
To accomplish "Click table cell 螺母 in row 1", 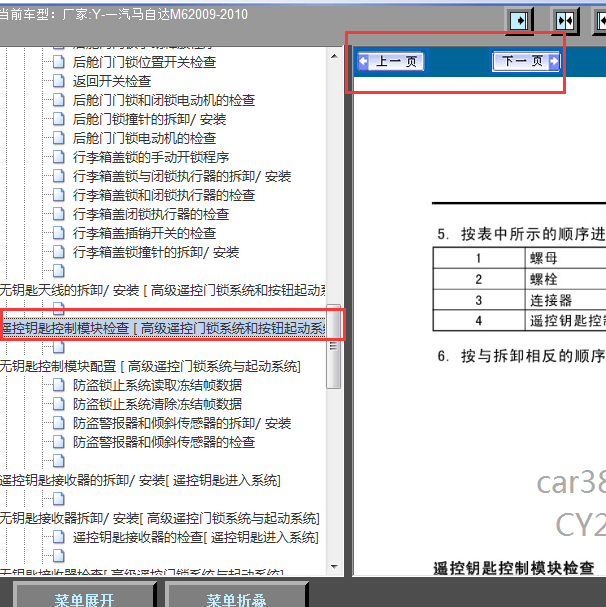I will 544,258.
